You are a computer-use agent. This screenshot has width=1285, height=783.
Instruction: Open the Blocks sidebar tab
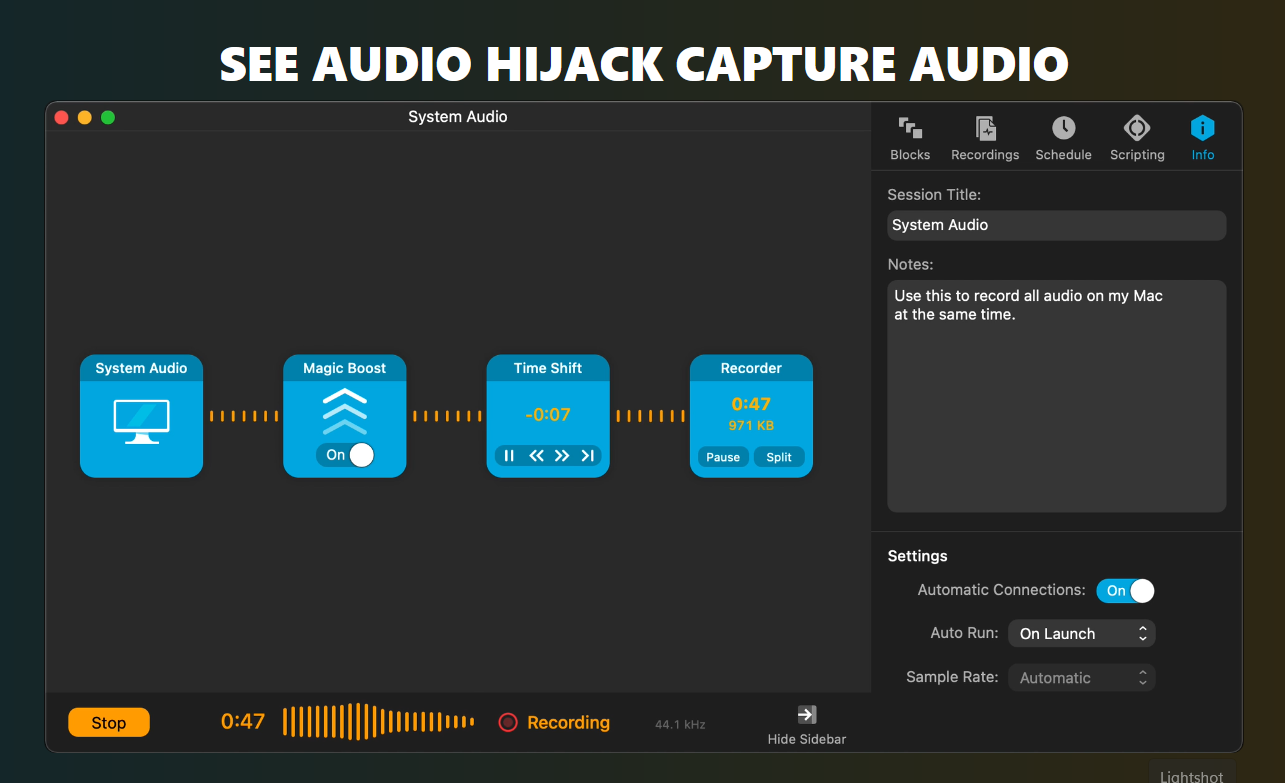tap(910, 138)
